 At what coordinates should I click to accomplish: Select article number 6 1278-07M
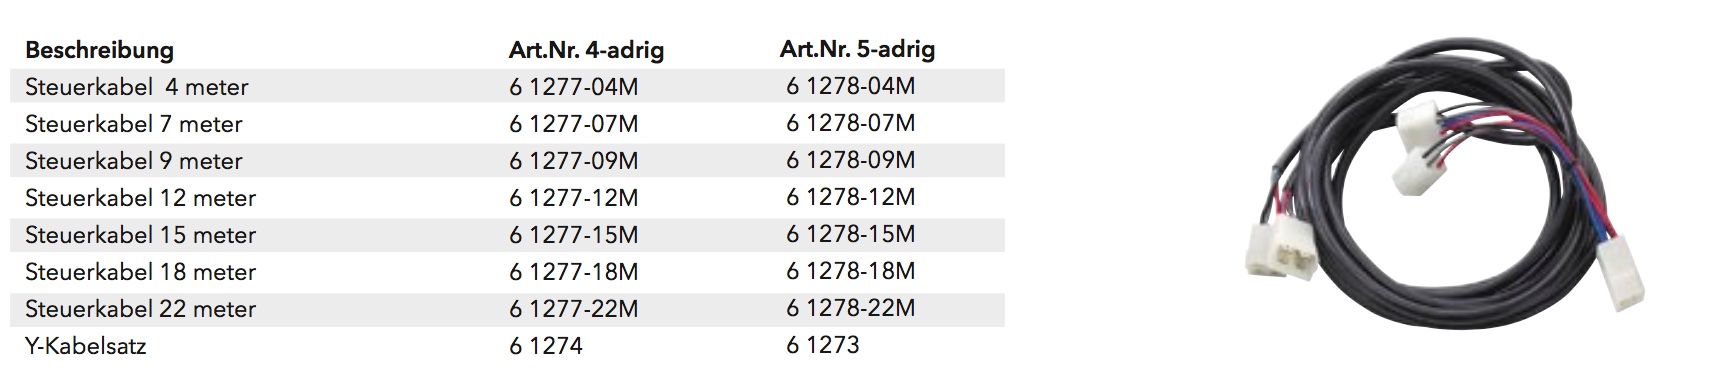[851, 123]
